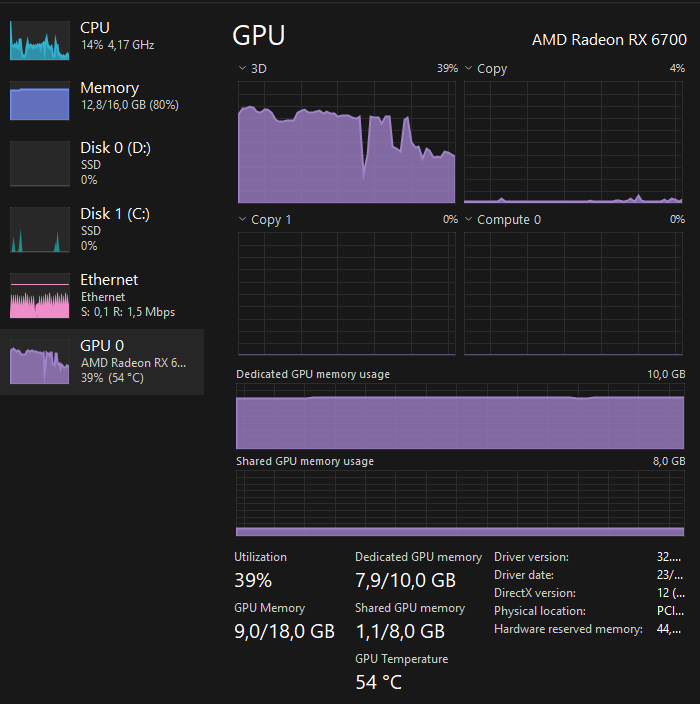Click the '44,...' hardware reserved memory value

coord(669,629)
